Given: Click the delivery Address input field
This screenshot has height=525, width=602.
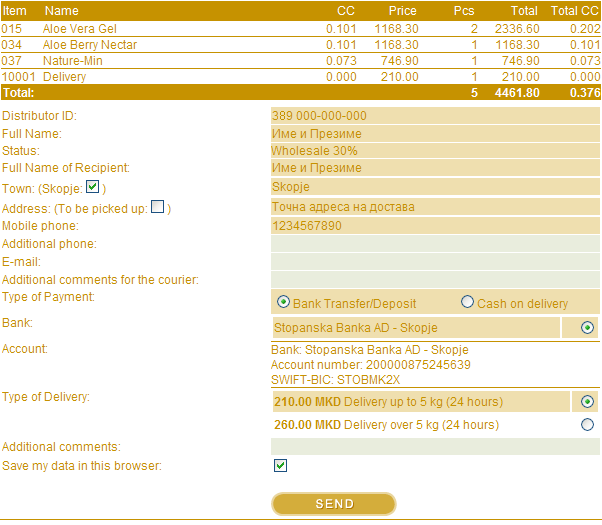Looking at the screenshot, I should (x=435, y=207).
